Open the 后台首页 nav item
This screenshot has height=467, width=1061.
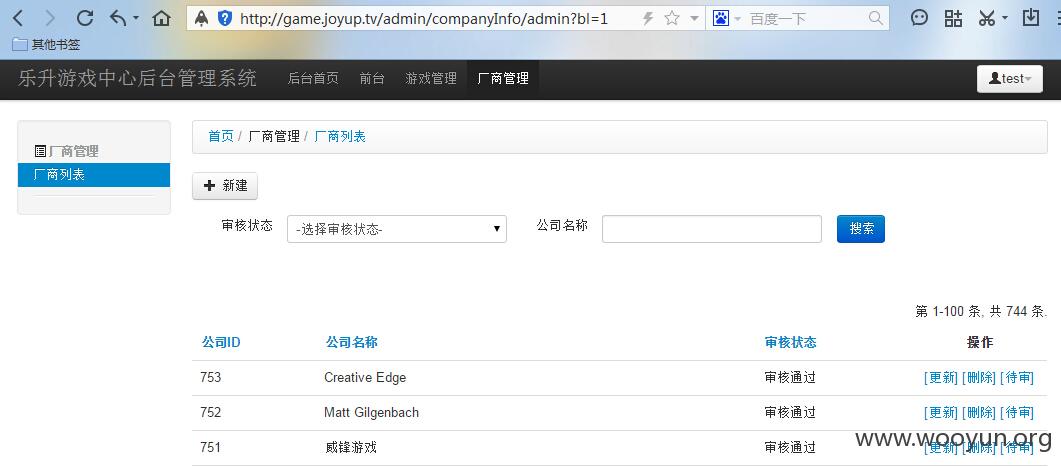coord(313,79)
